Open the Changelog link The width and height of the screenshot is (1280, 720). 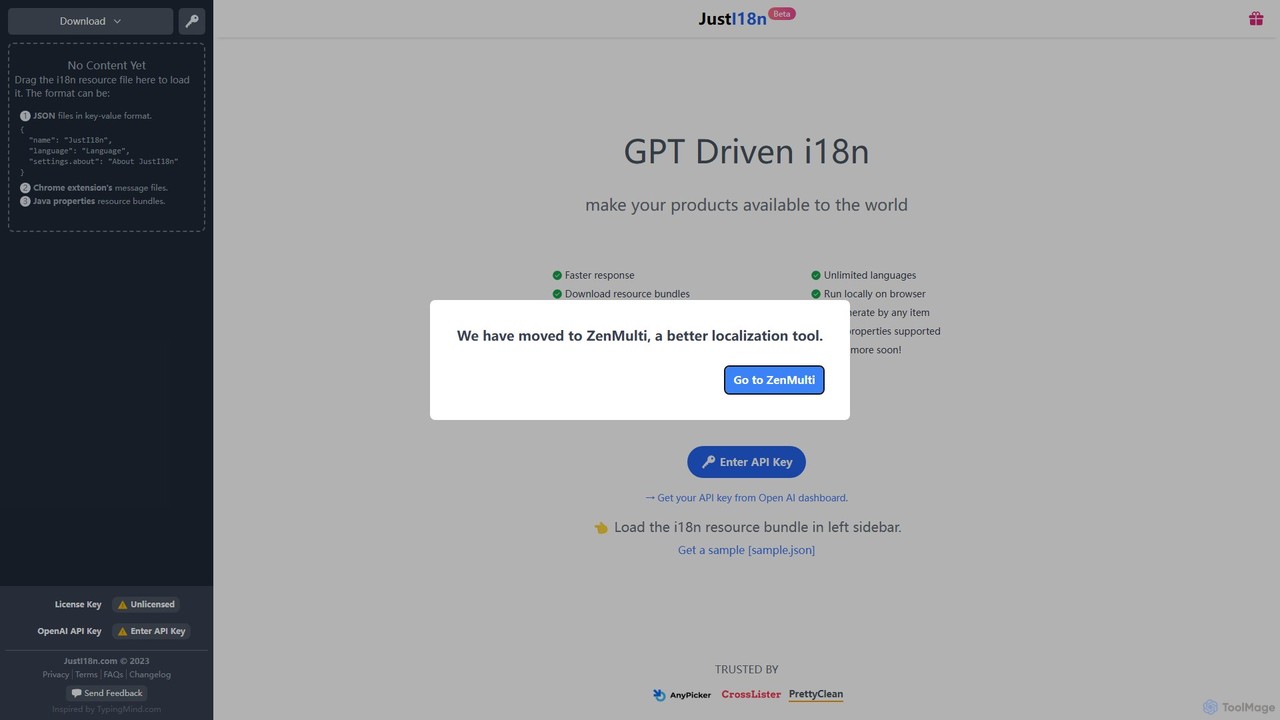[150, 675]
